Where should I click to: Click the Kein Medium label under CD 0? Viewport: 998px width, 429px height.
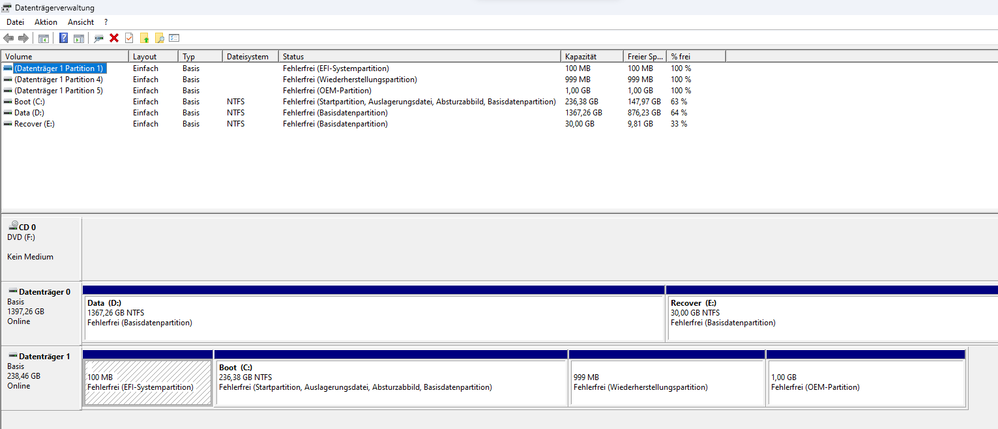tap(31, 257)
